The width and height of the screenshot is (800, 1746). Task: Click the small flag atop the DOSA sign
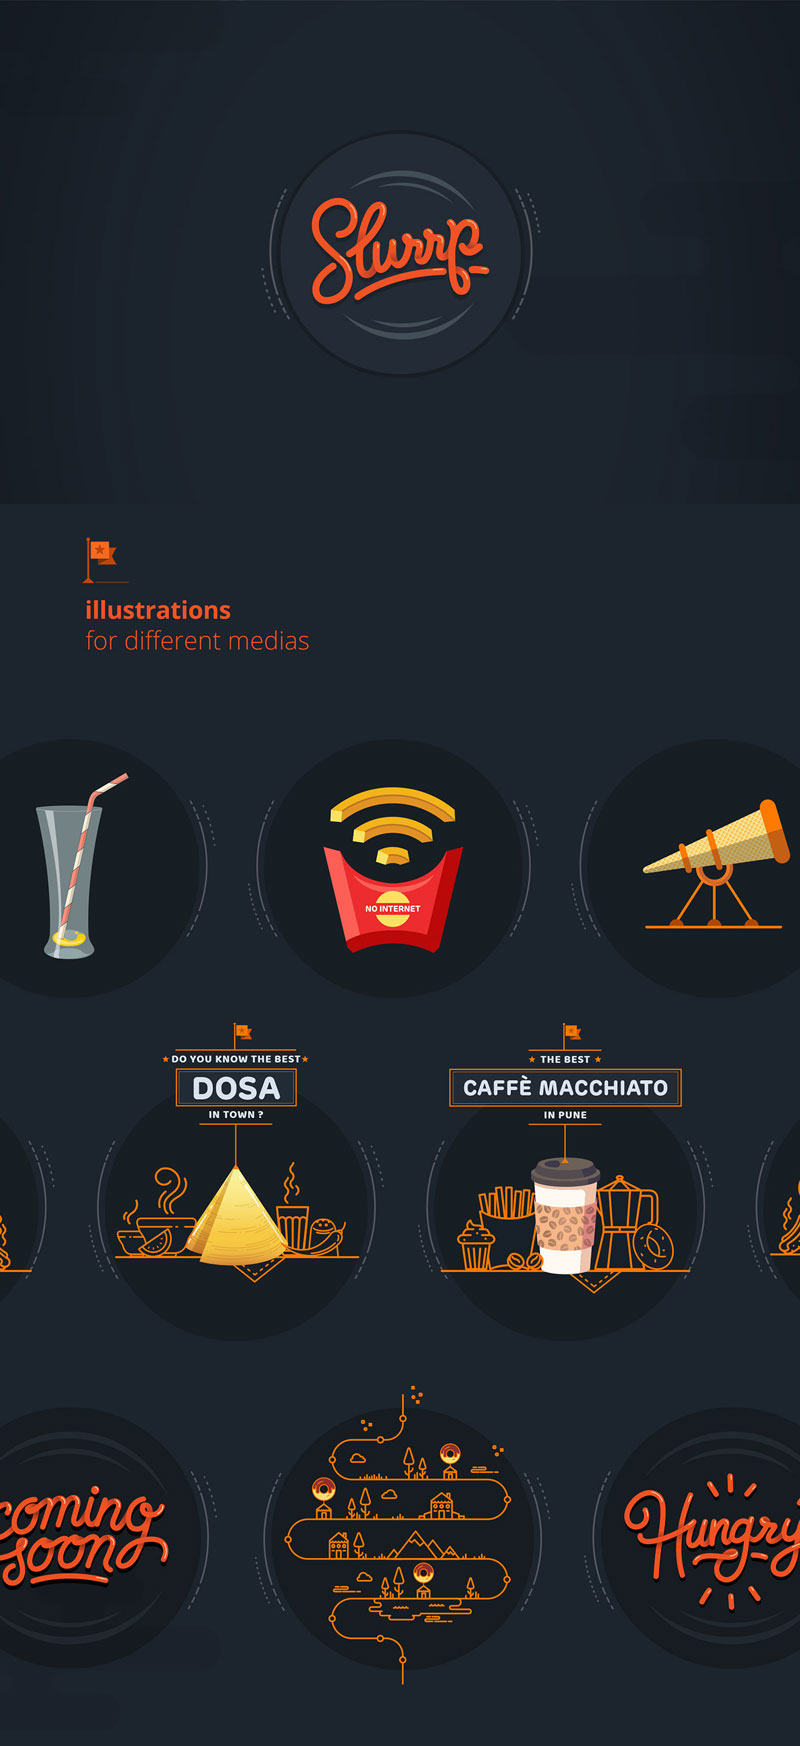pyautogui.click(x=242, y=1033)
